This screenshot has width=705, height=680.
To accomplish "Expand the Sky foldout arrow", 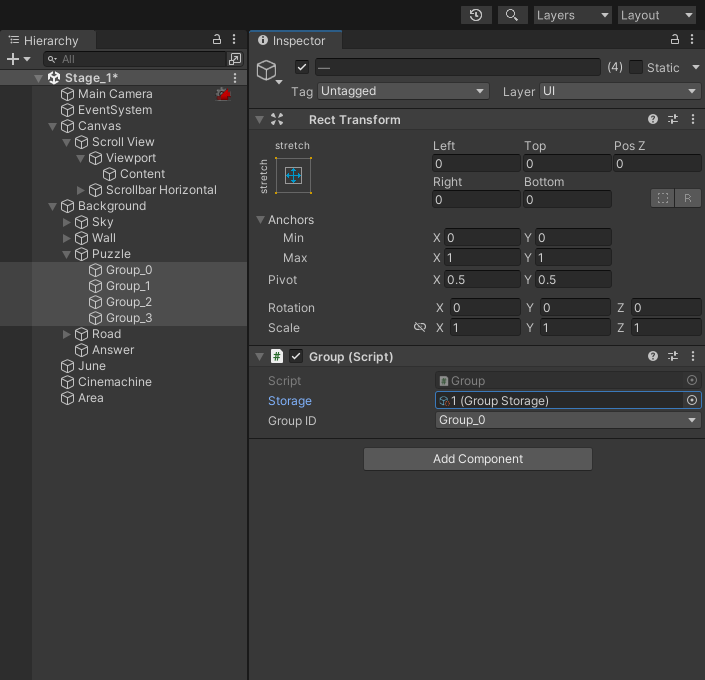I will tap(67, 222).
